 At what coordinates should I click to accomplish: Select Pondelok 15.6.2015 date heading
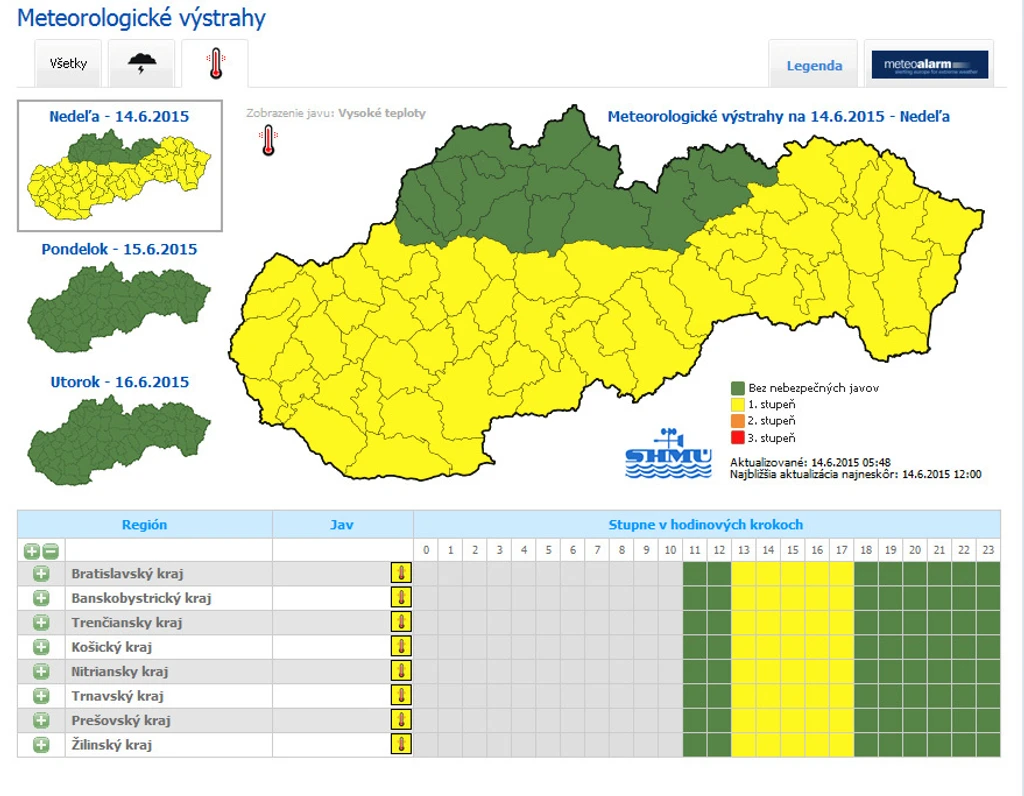(x=120, y=249)
